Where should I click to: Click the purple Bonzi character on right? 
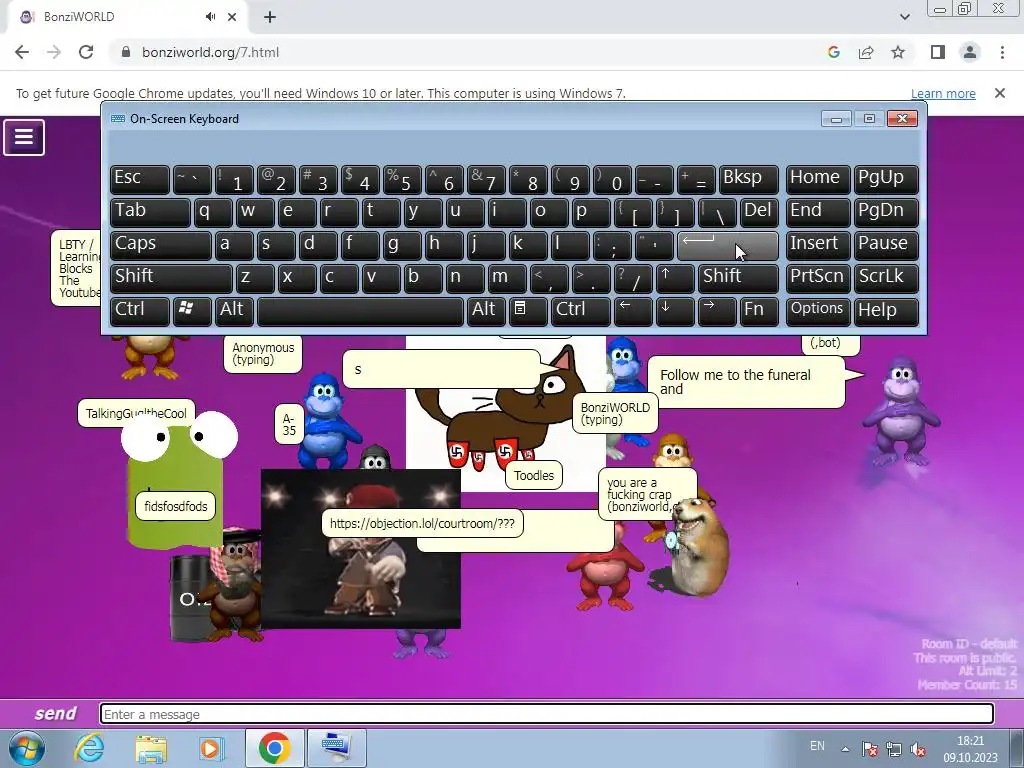pyautogui.click(x=902, y=411)
